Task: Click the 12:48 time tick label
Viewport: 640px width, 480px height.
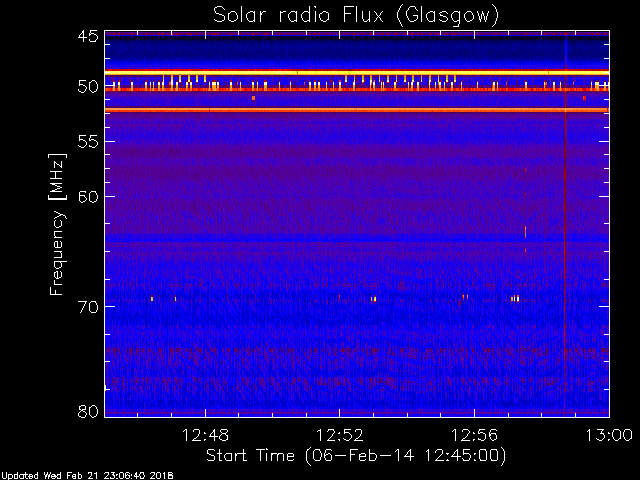Action: pos(205,435)
